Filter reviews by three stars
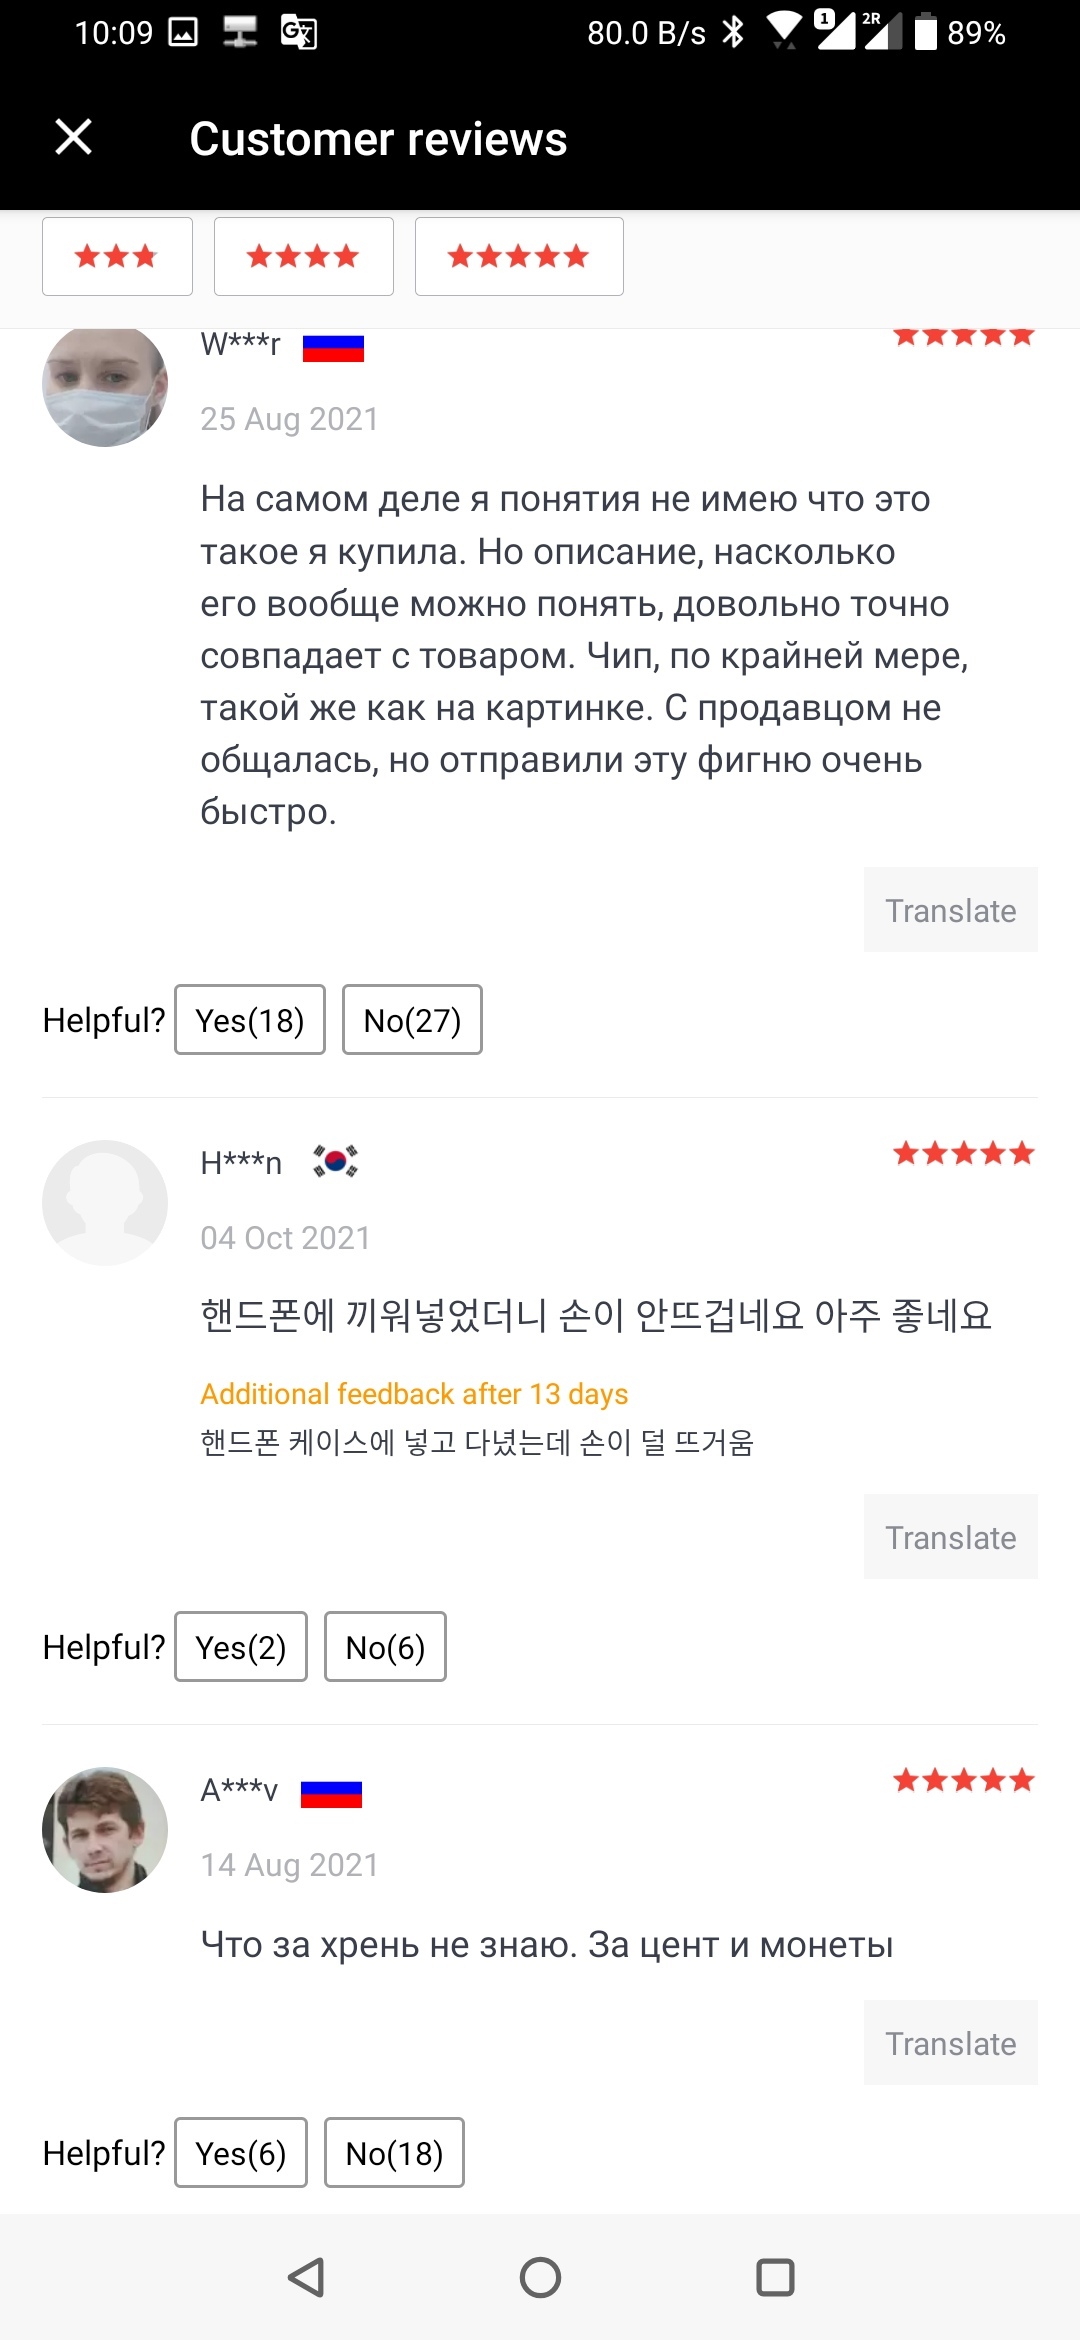 click(117, 256)
